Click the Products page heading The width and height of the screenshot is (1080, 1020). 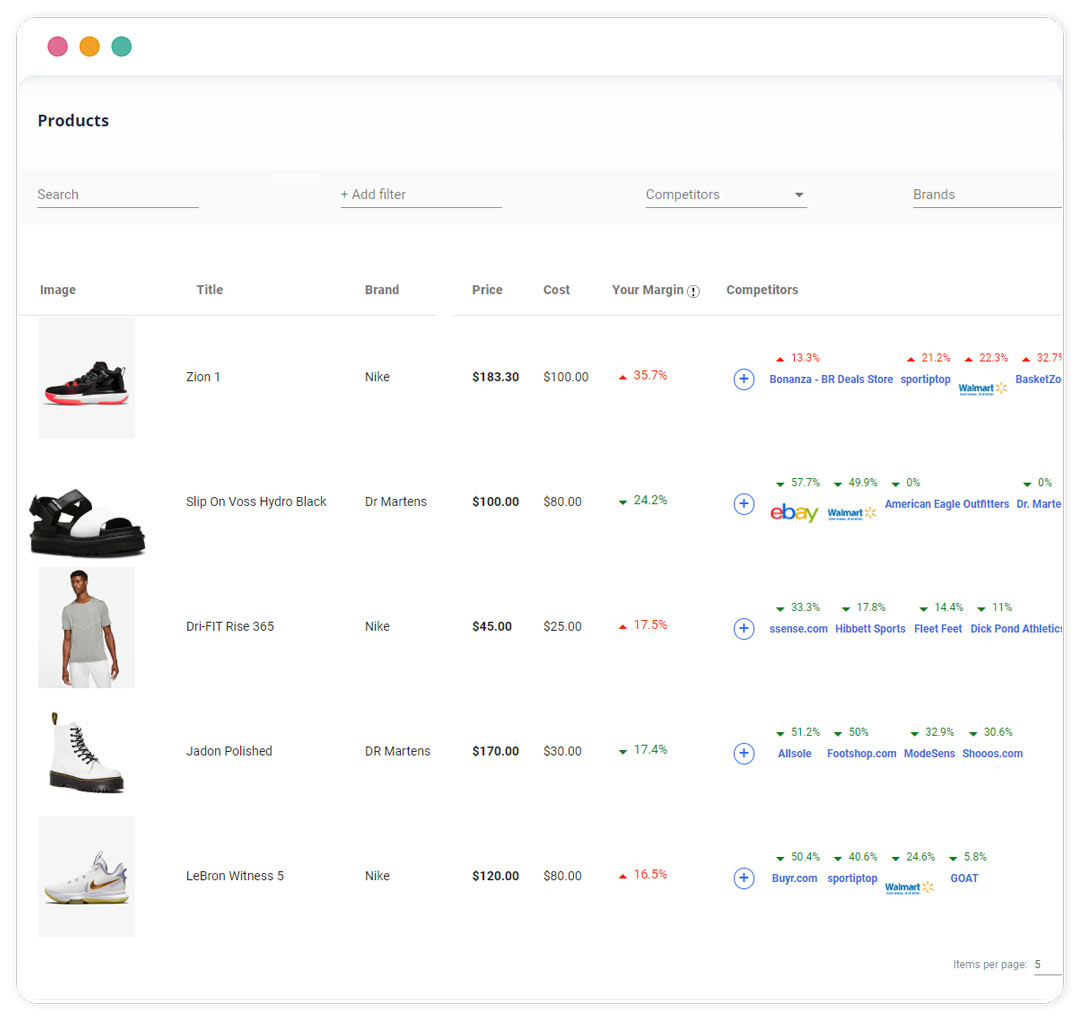tap(73, 121)
